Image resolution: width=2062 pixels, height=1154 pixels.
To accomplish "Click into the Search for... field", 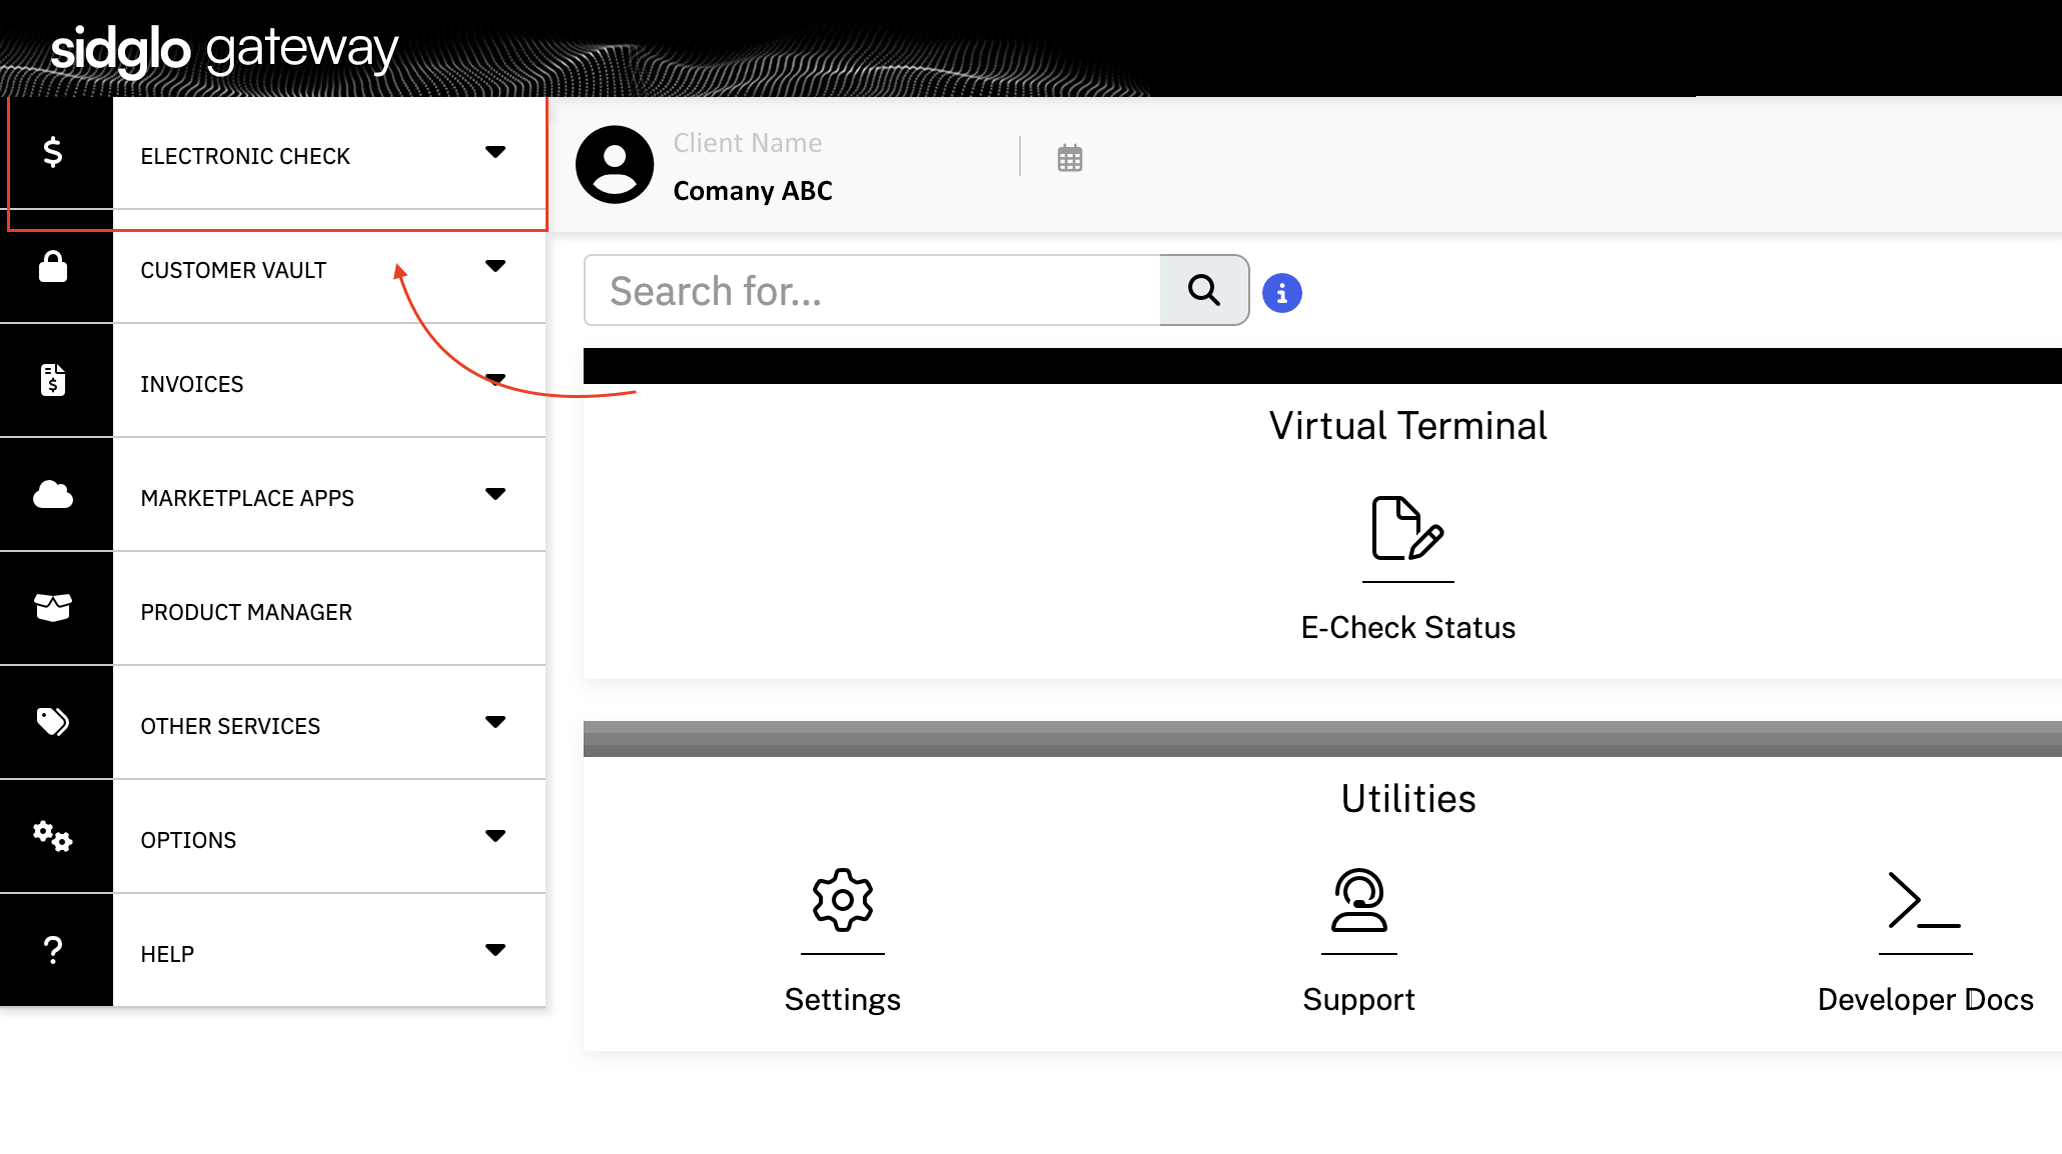I will click(x=872, y=290).
